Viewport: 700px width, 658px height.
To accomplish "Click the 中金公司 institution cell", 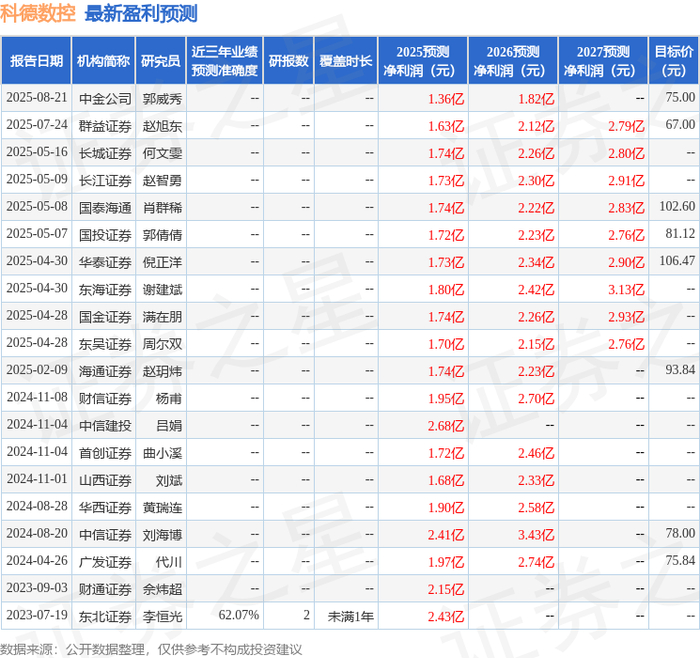I will click(105, 99).
